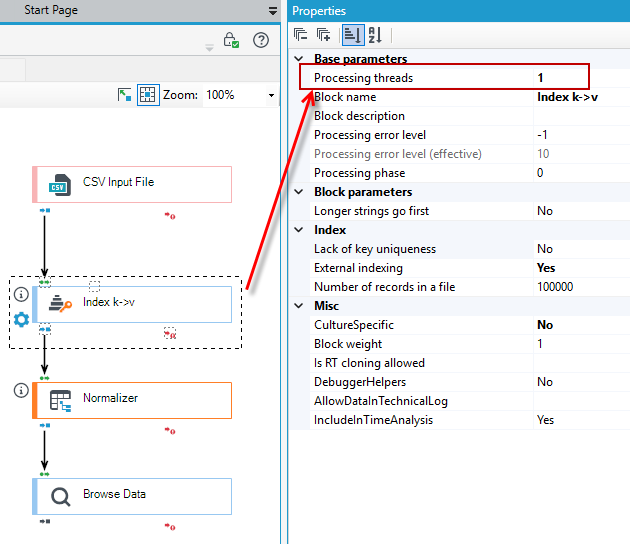Select the CSV Input File block
This screenshot has width=630, height=544.
click(x=132, y=184)
